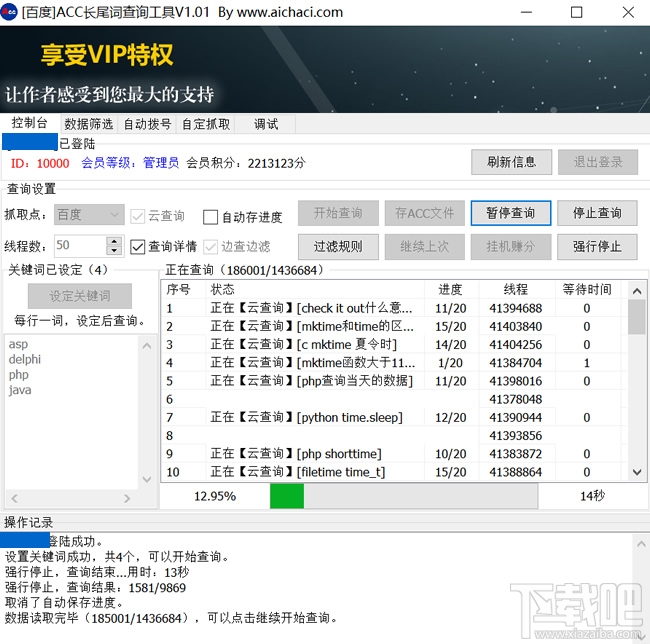650x644 pixels.
Task: Click the 等待时间 column header
Action: [588, 289]
